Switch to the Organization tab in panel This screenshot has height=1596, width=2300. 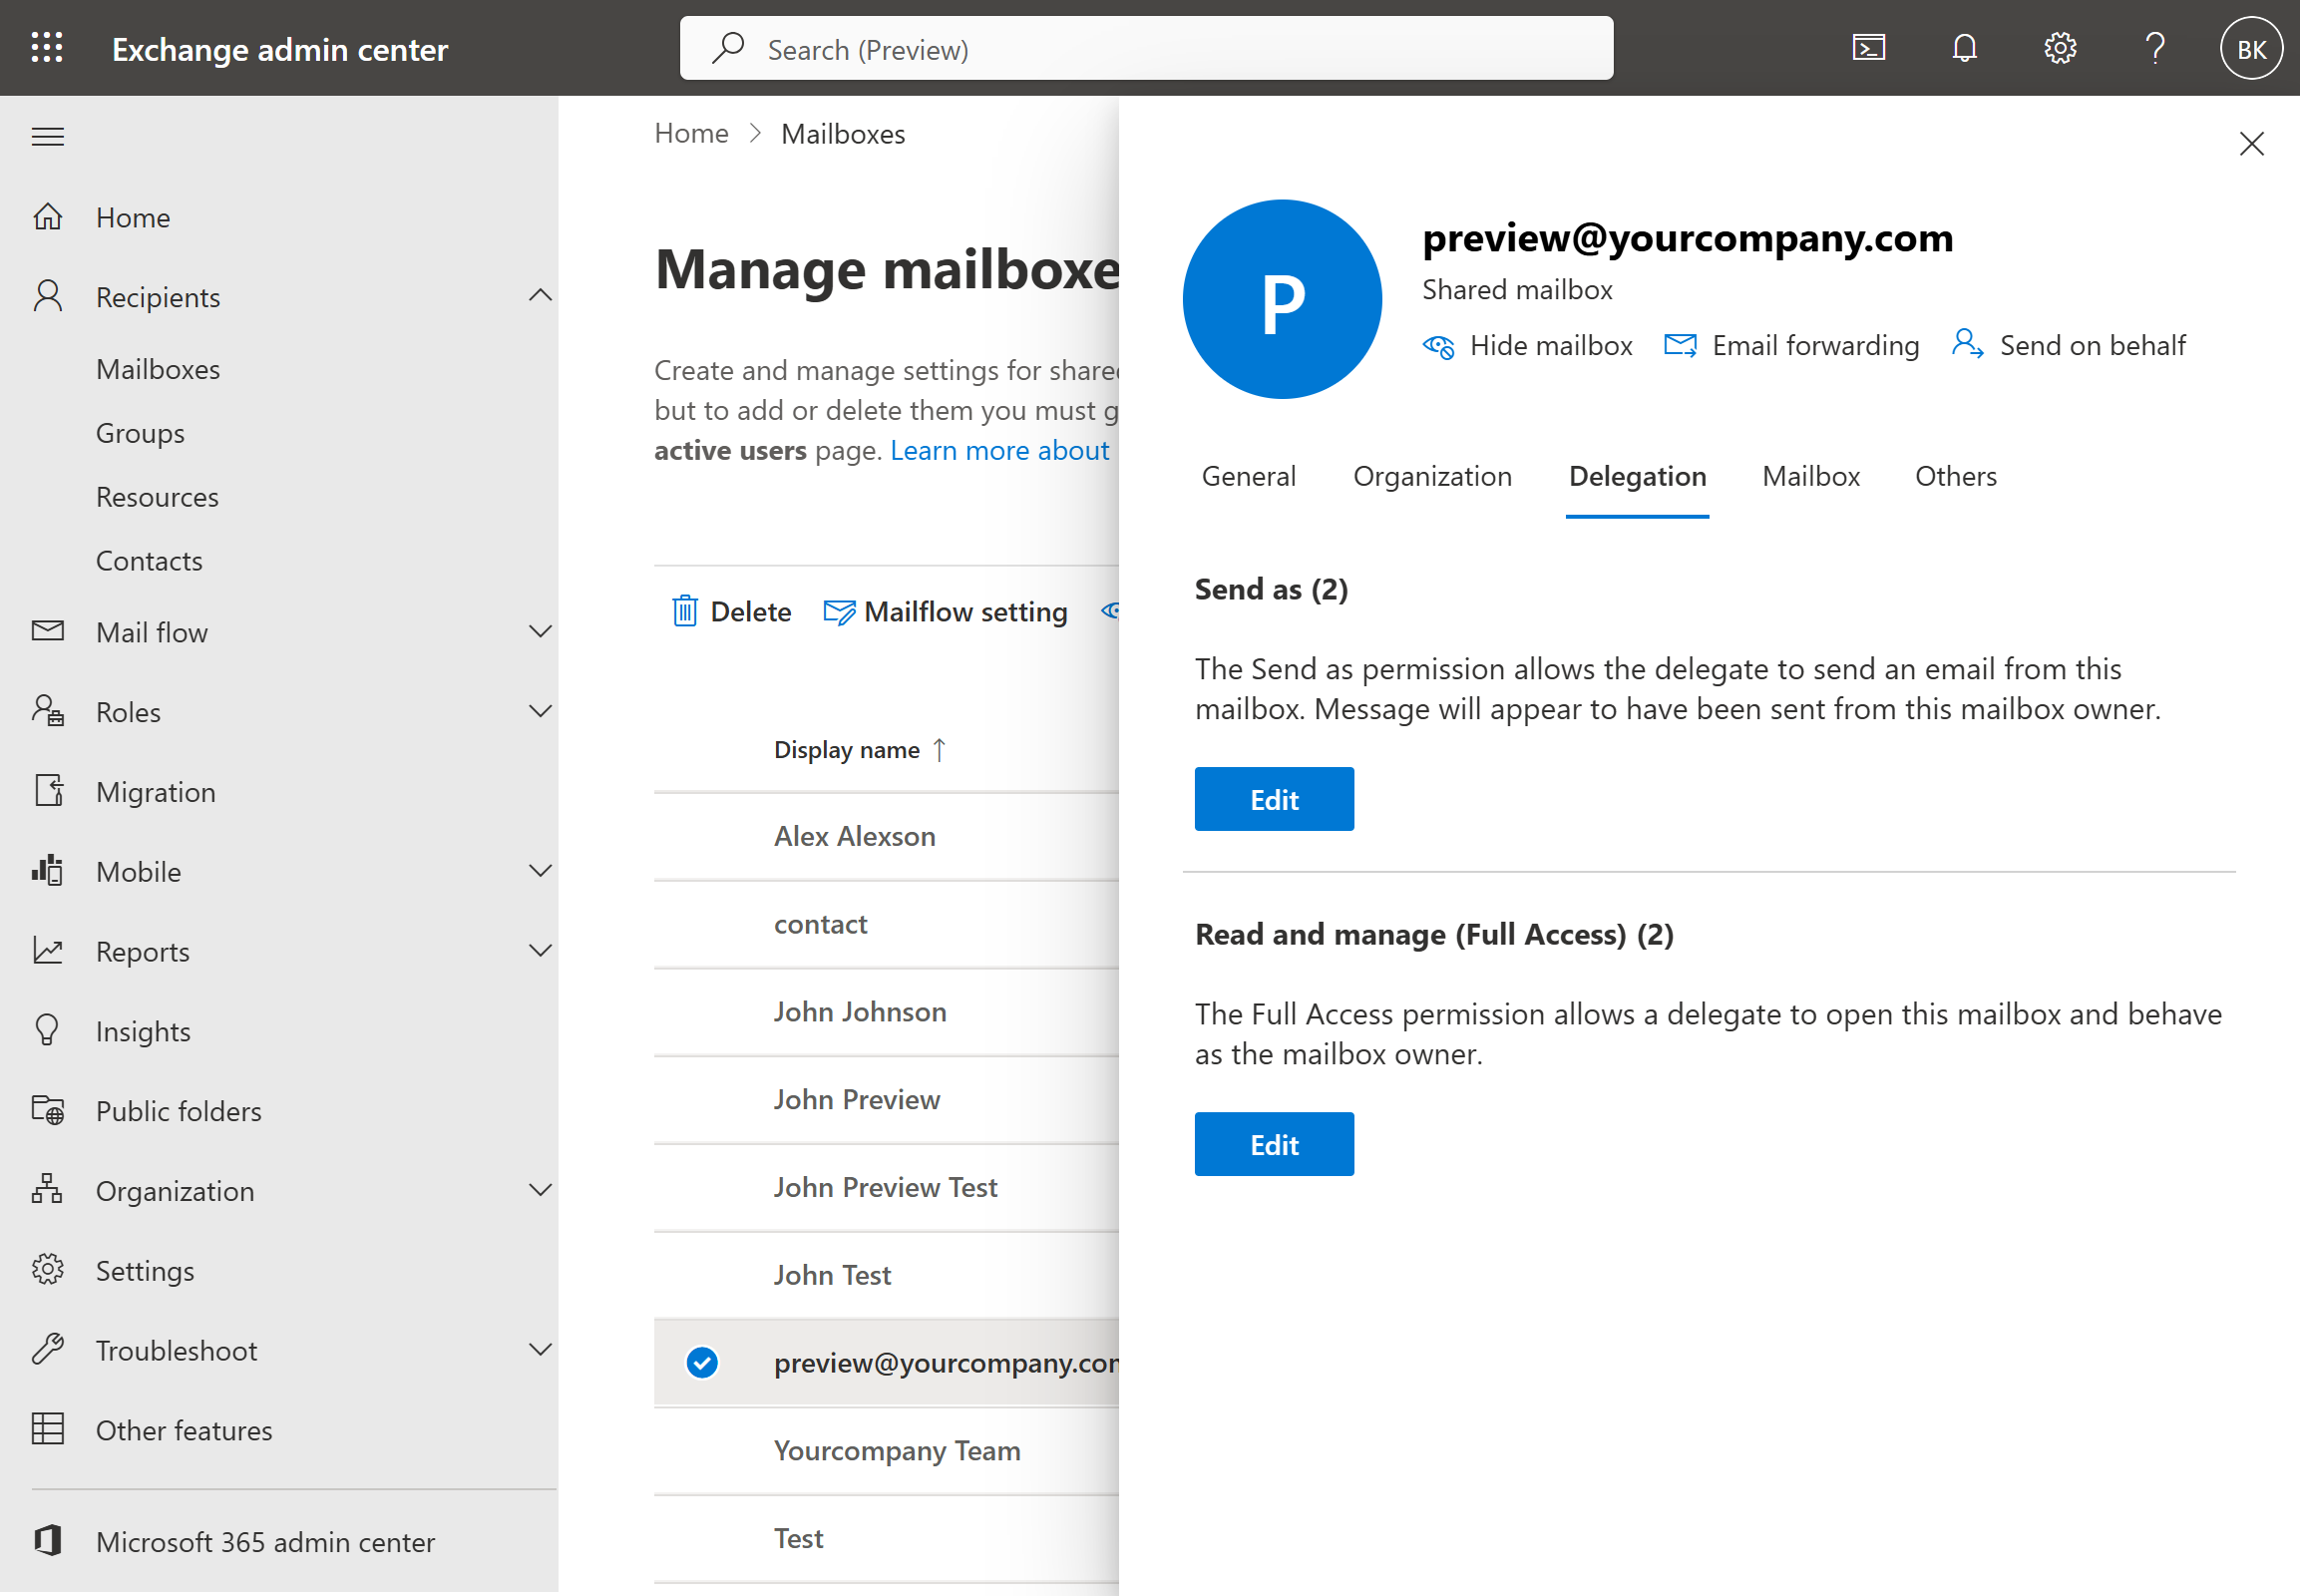[x=1432, y=477]
